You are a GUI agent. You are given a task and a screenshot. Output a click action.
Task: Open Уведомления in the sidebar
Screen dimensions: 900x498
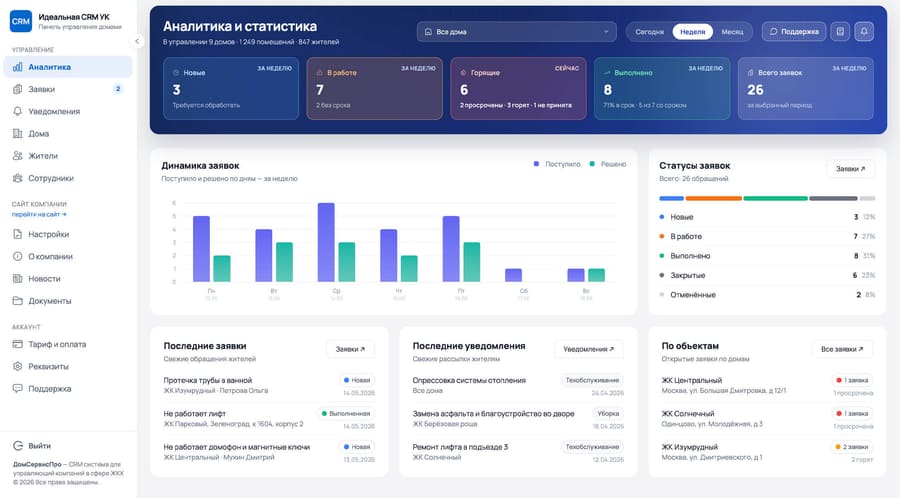[x=68, y=111]
